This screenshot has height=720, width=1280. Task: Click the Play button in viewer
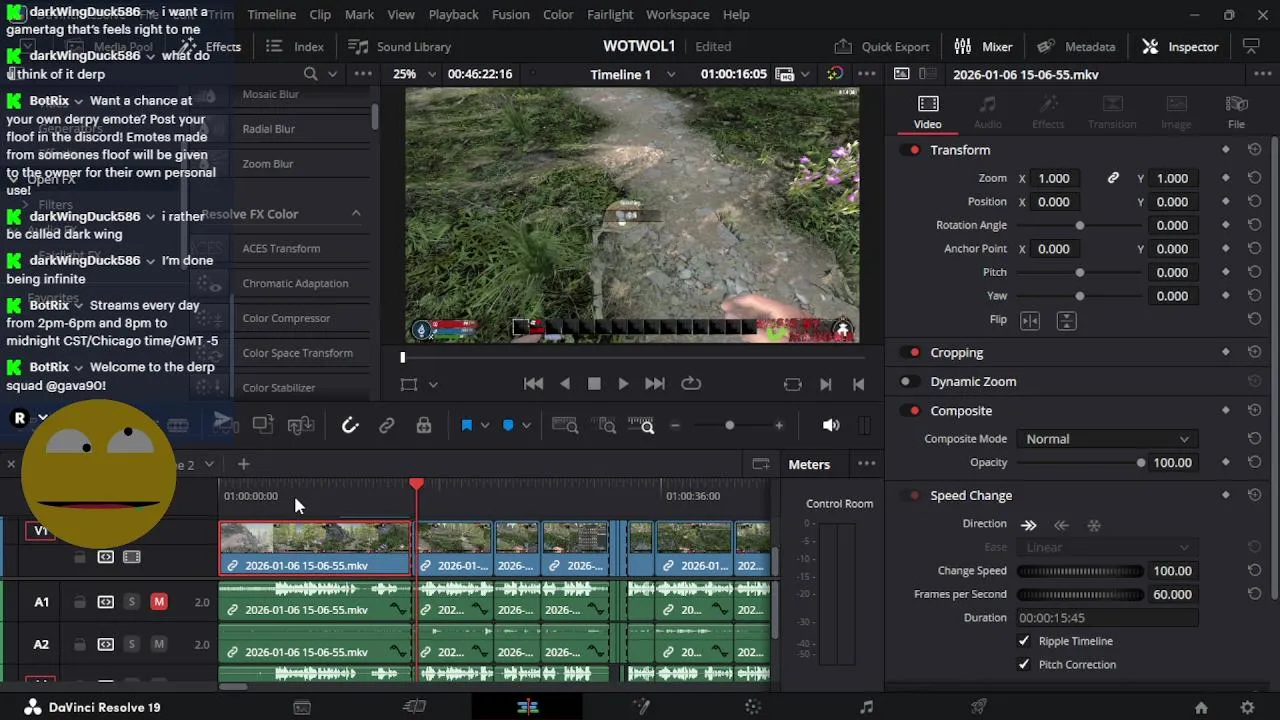point(623,384)
